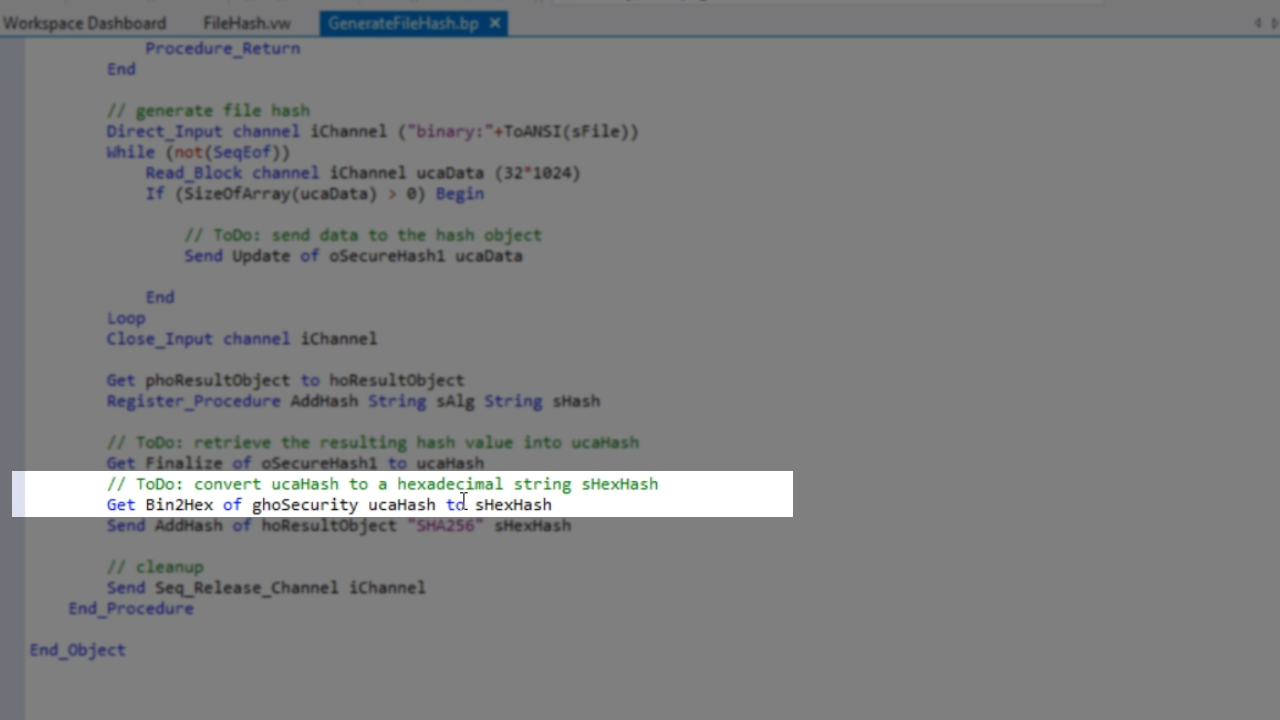Click the Register_Procedure AddHash line

[353, 401]
